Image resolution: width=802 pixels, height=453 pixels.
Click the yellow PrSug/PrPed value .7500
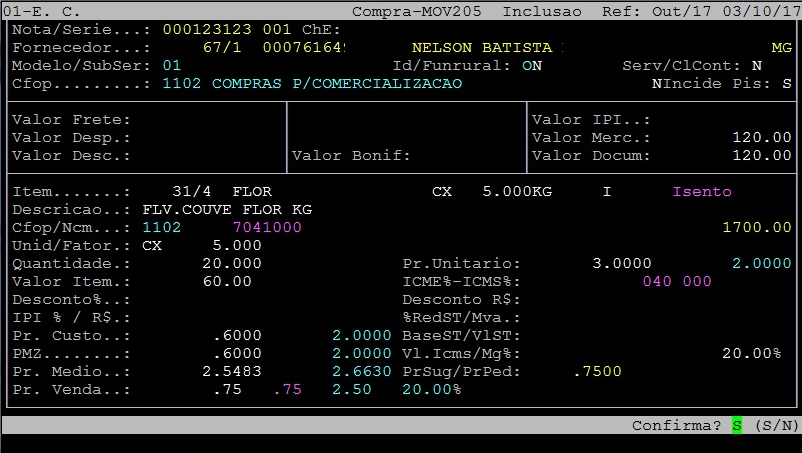tap(597, 371)
